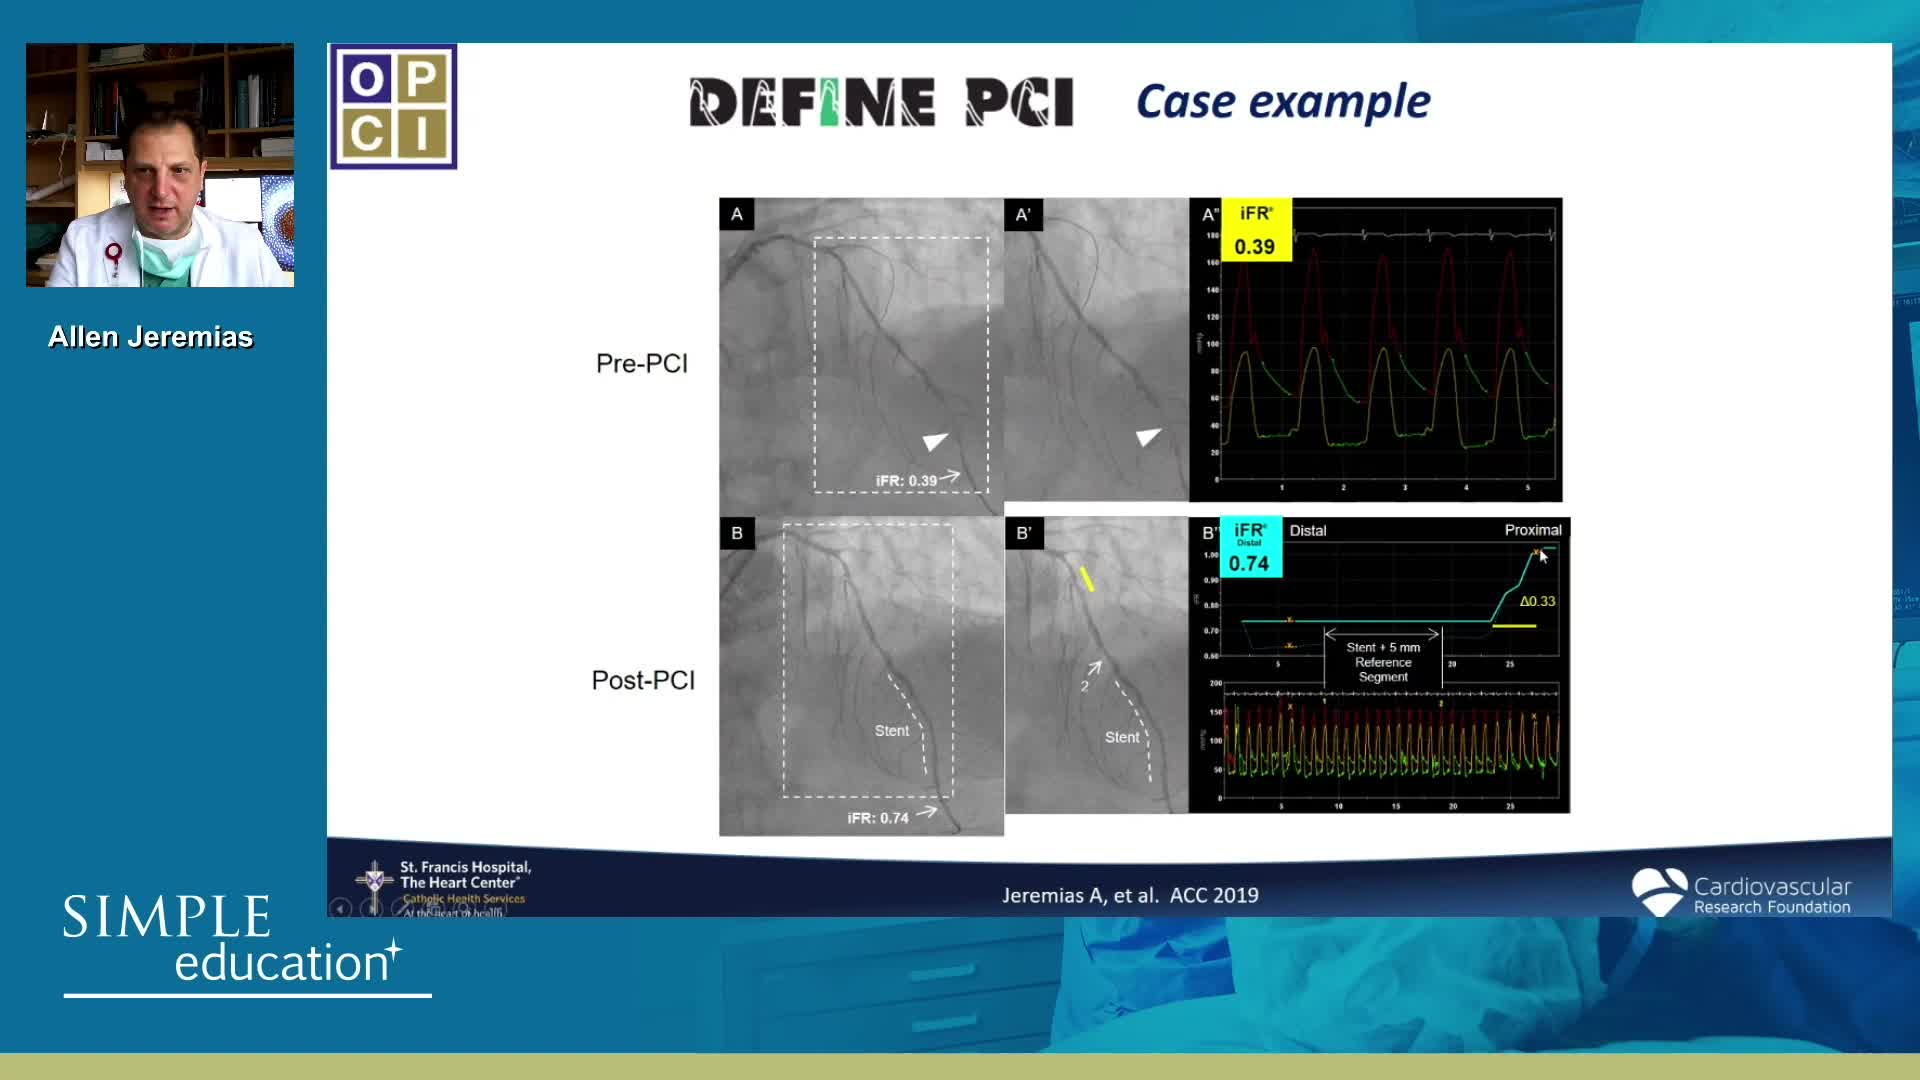This screenshot has height=1080, width=1920.
Task: Click the previous slide arrow control
Action: pos(340,909)
